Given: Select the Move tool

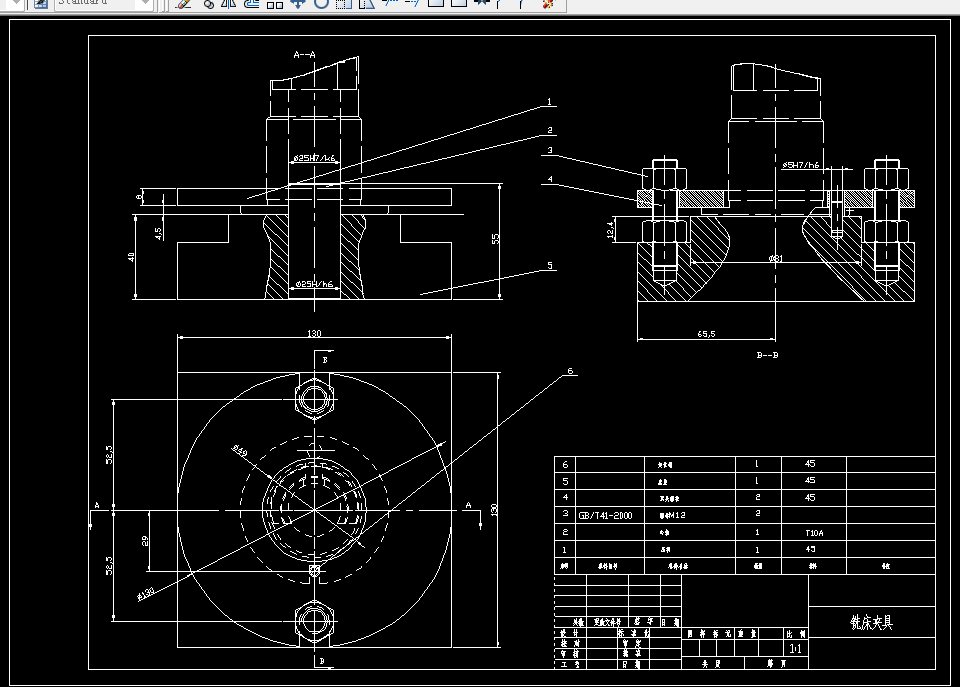Looking at the screenshot, I should click(298, 4).
